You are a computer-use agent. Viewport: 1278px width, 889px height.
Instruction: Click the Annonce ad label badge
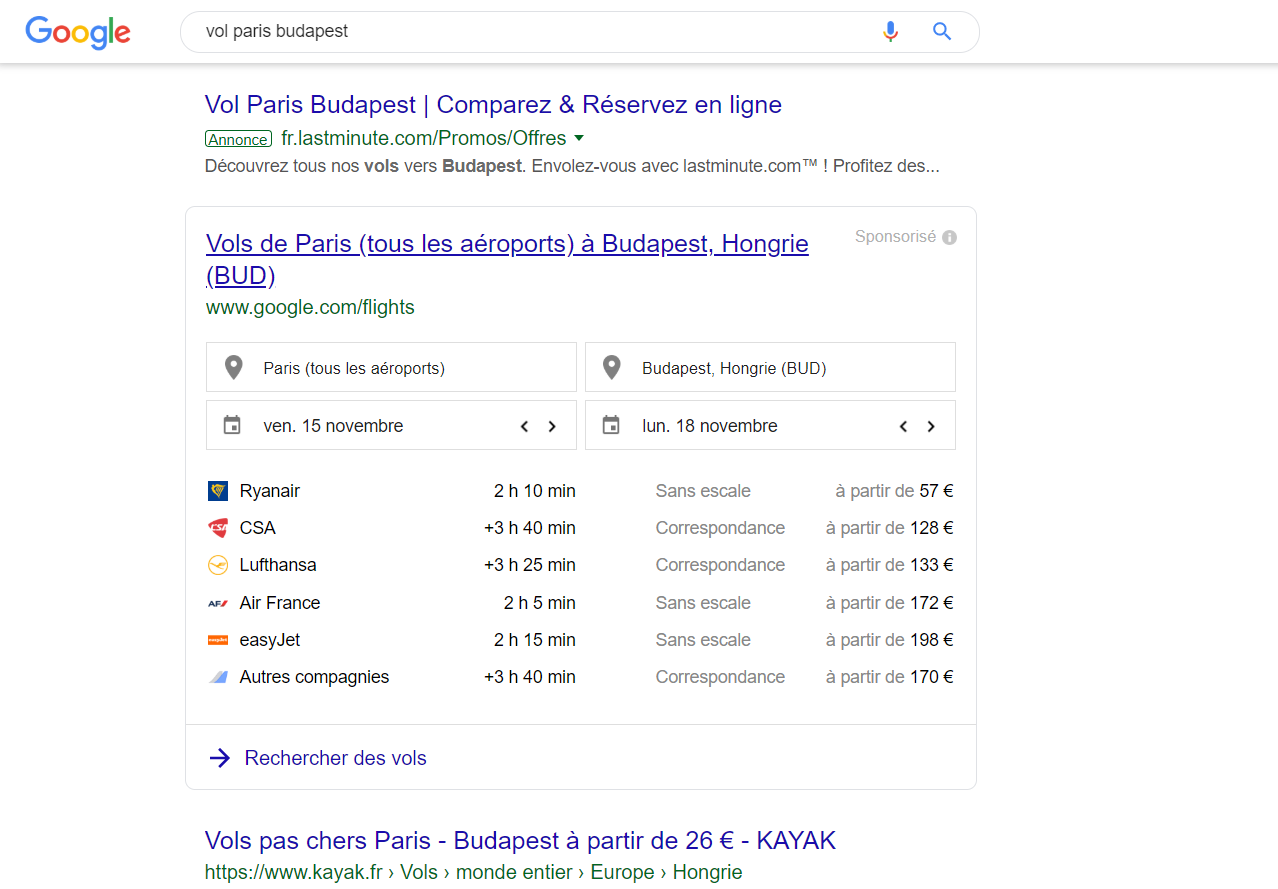click(x=238, y=139)
